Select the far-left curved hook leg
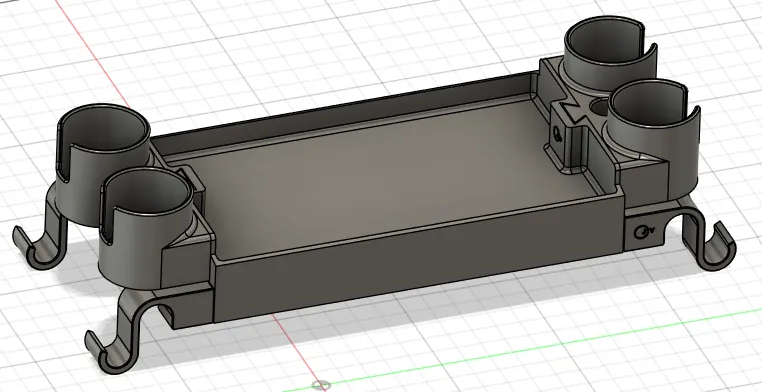Screen dimensions: 762x392 (x=41, y=238)
